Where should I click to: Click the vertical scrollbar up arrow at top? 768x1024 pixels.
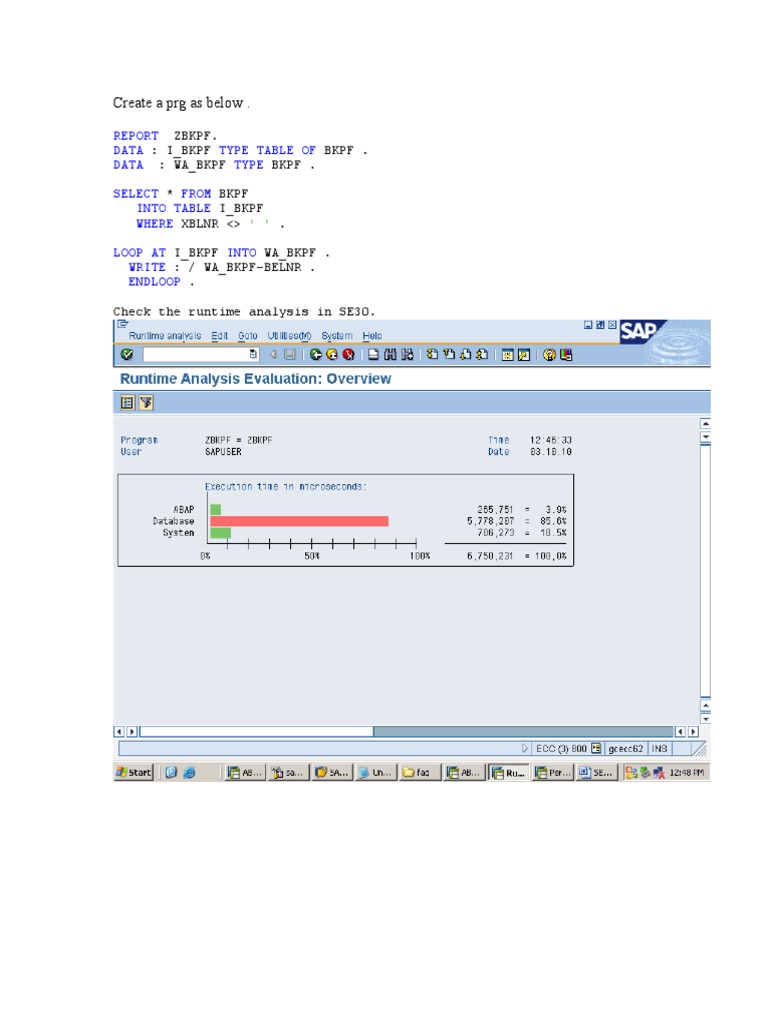(x=705, y=424)
